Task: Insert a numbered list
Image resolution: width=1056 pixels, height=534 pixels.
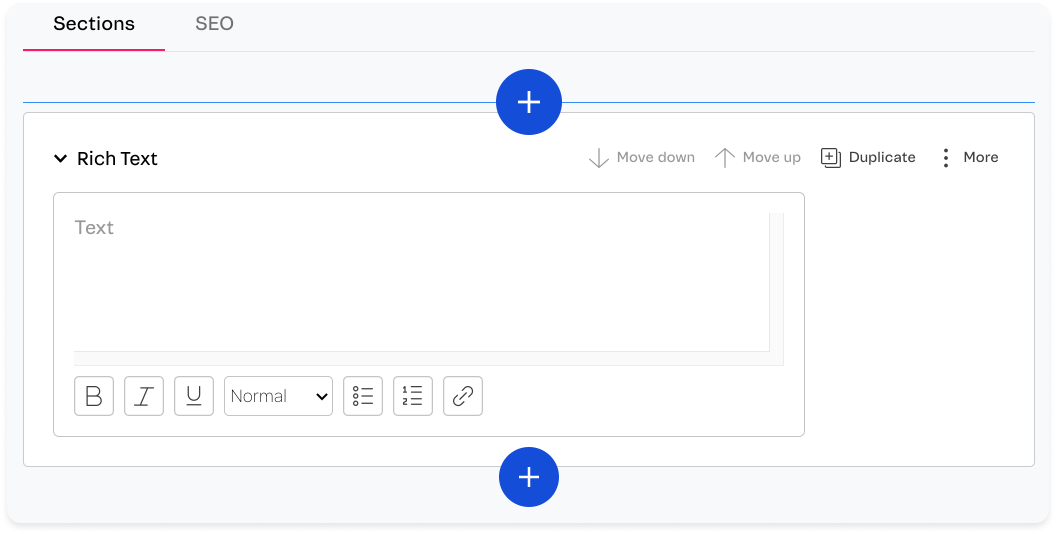Action: (413, 396)
